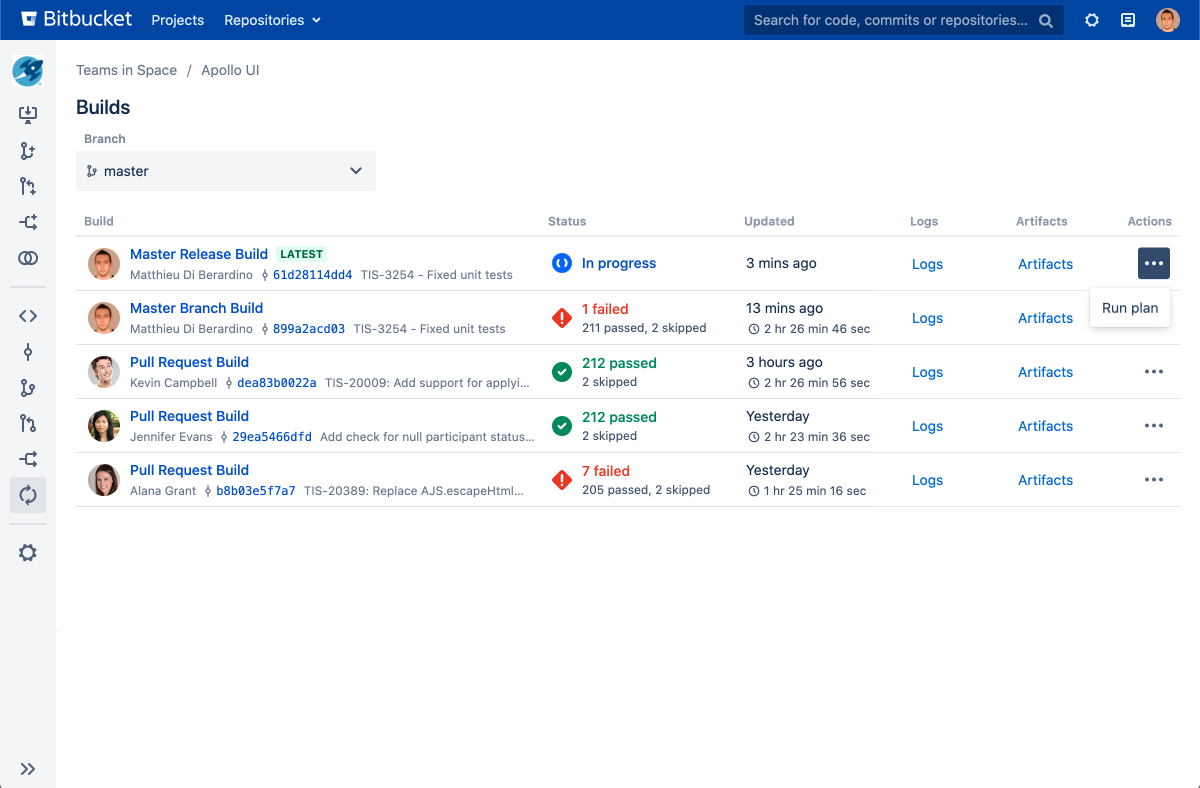Open the Forks sidebar icon

(28, 460)
